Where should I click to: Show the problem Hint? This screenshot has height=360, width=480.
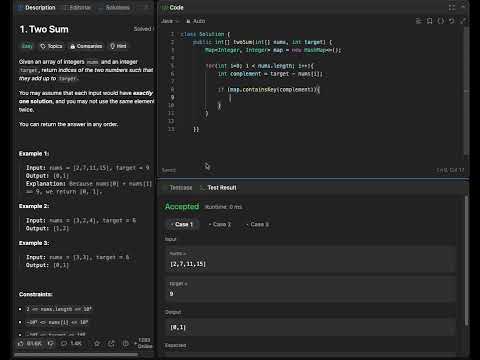[x=118, y=46]
